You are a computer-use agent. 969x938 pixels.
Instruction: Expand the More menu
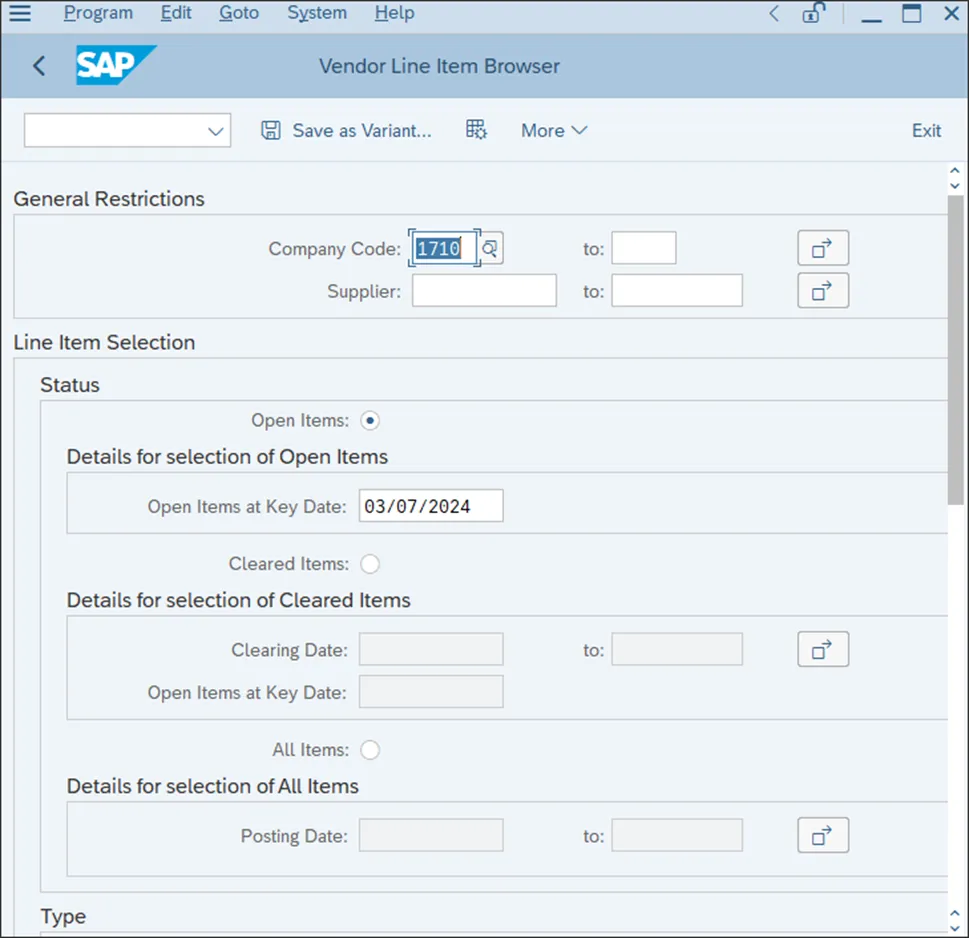pyautogui.click(x=553, y=131)
